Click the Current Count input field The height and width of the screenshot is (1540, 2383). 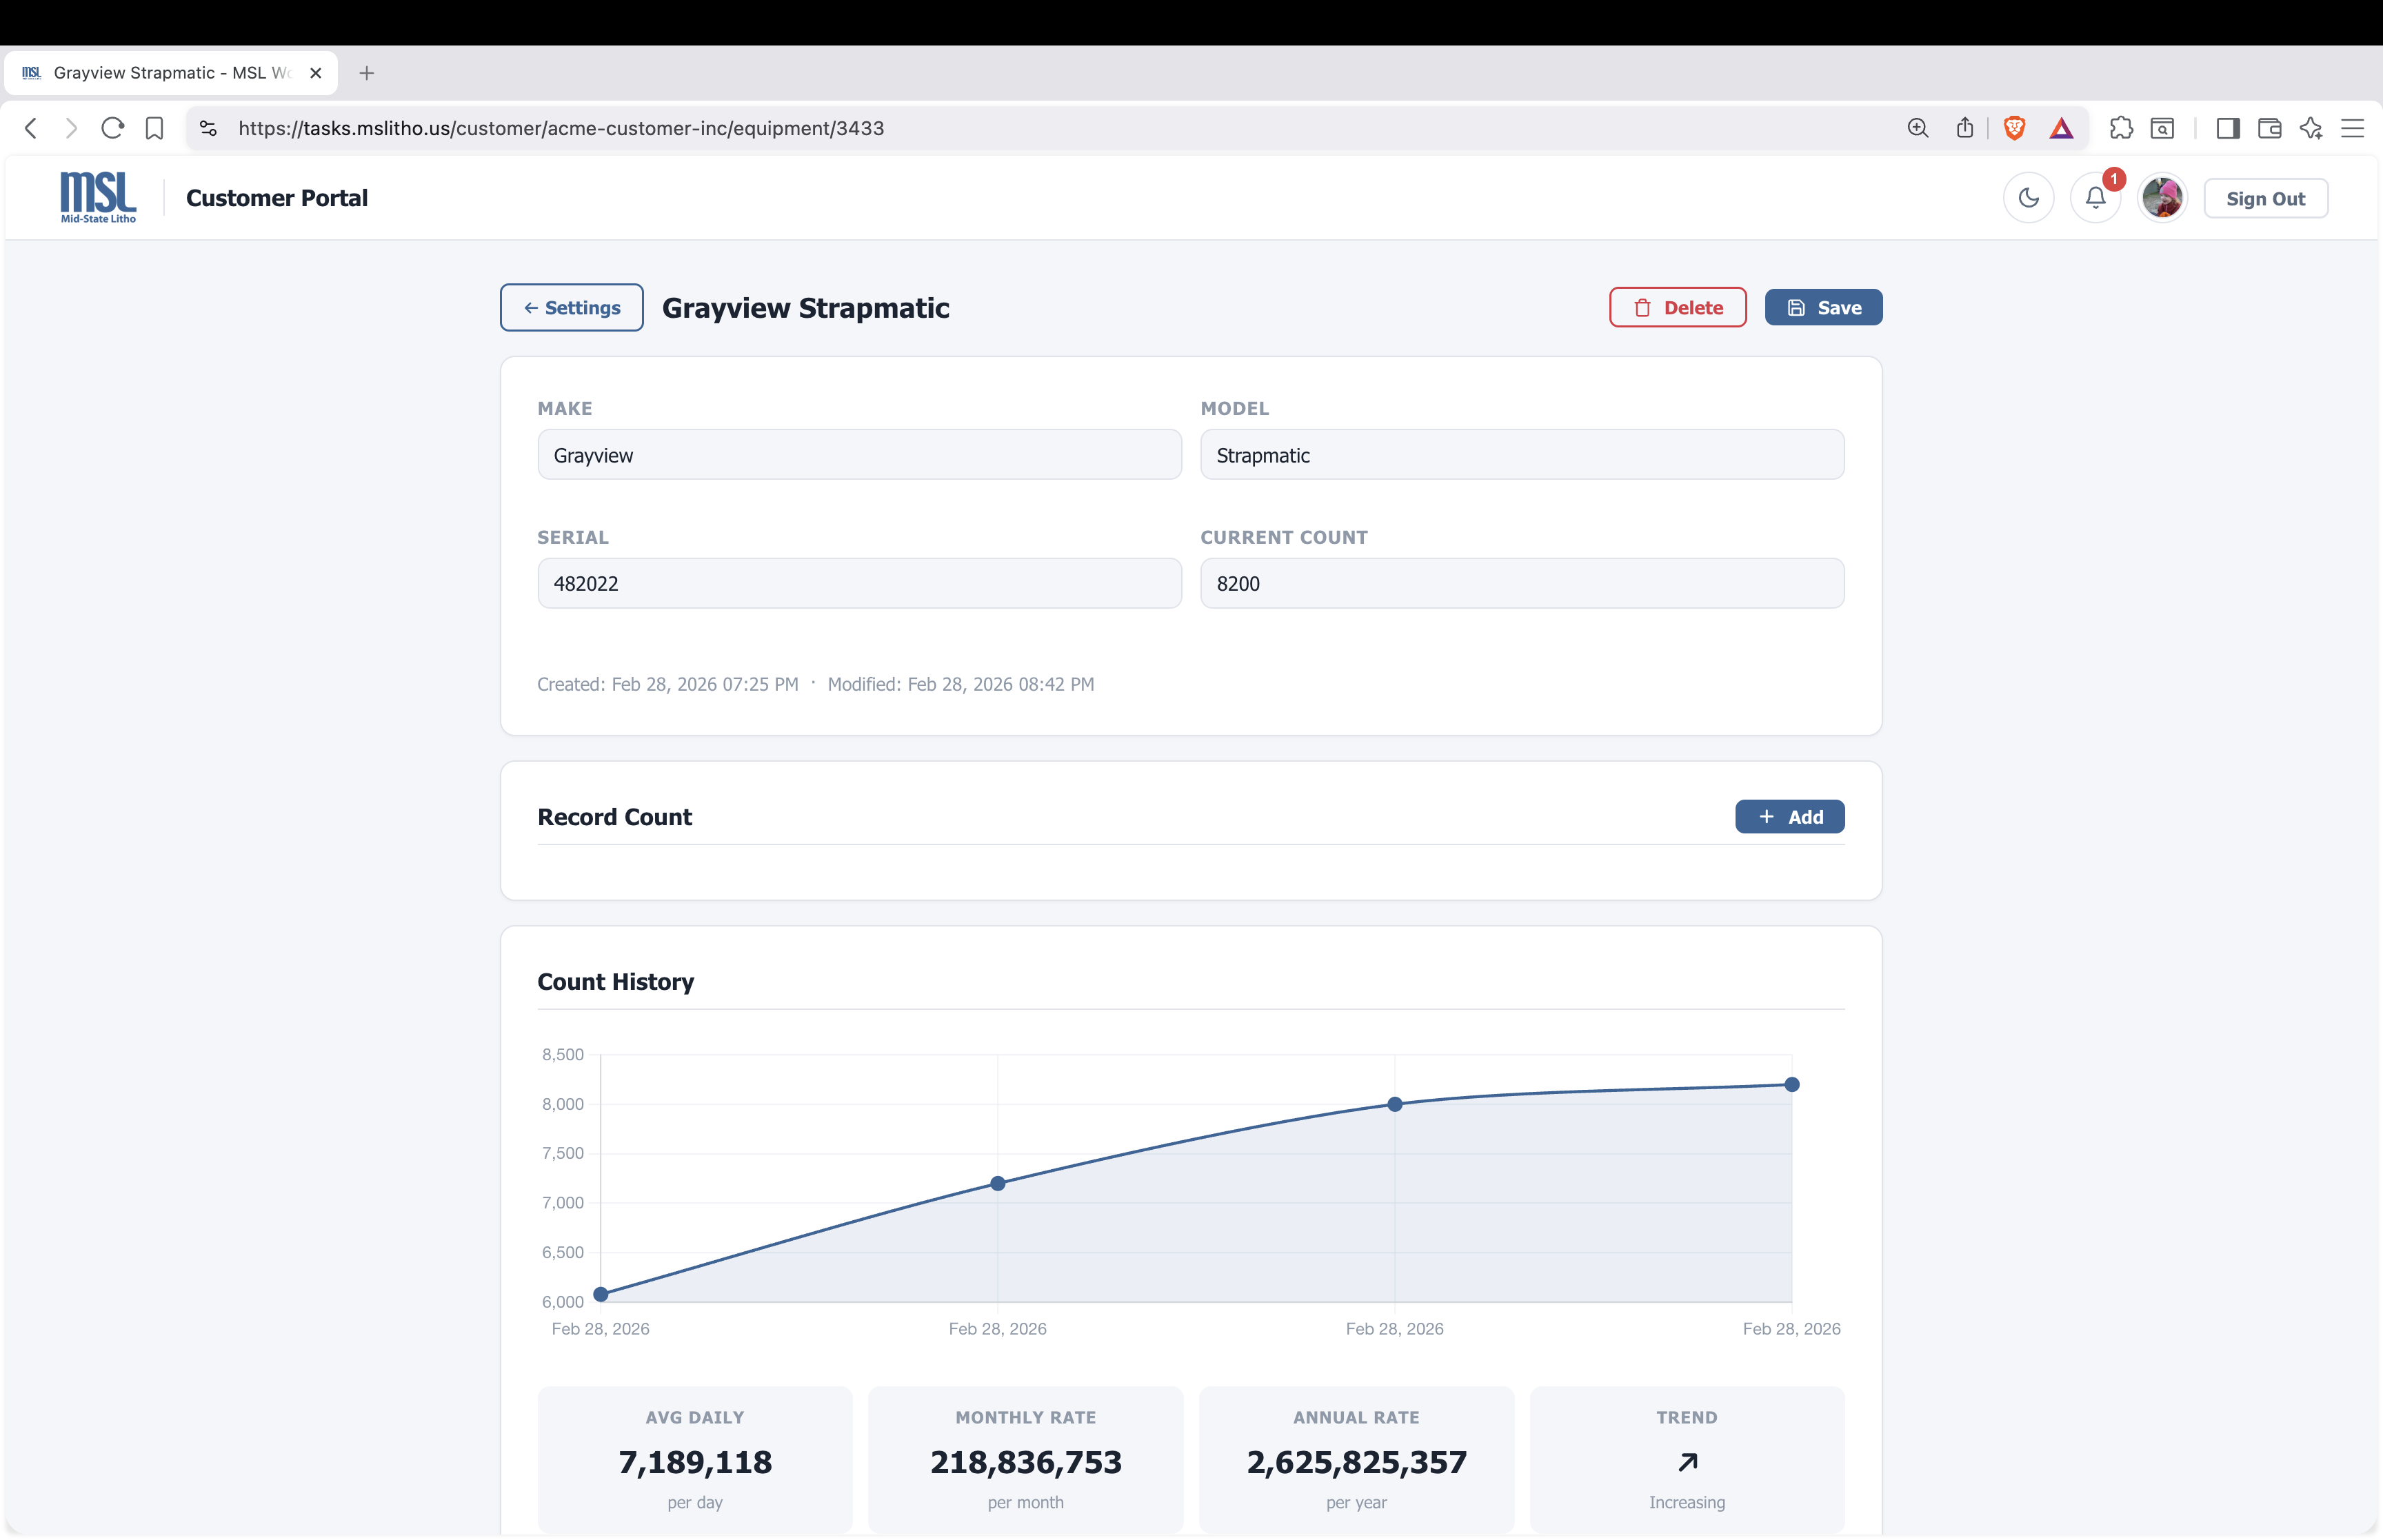tap(1521, 583)
